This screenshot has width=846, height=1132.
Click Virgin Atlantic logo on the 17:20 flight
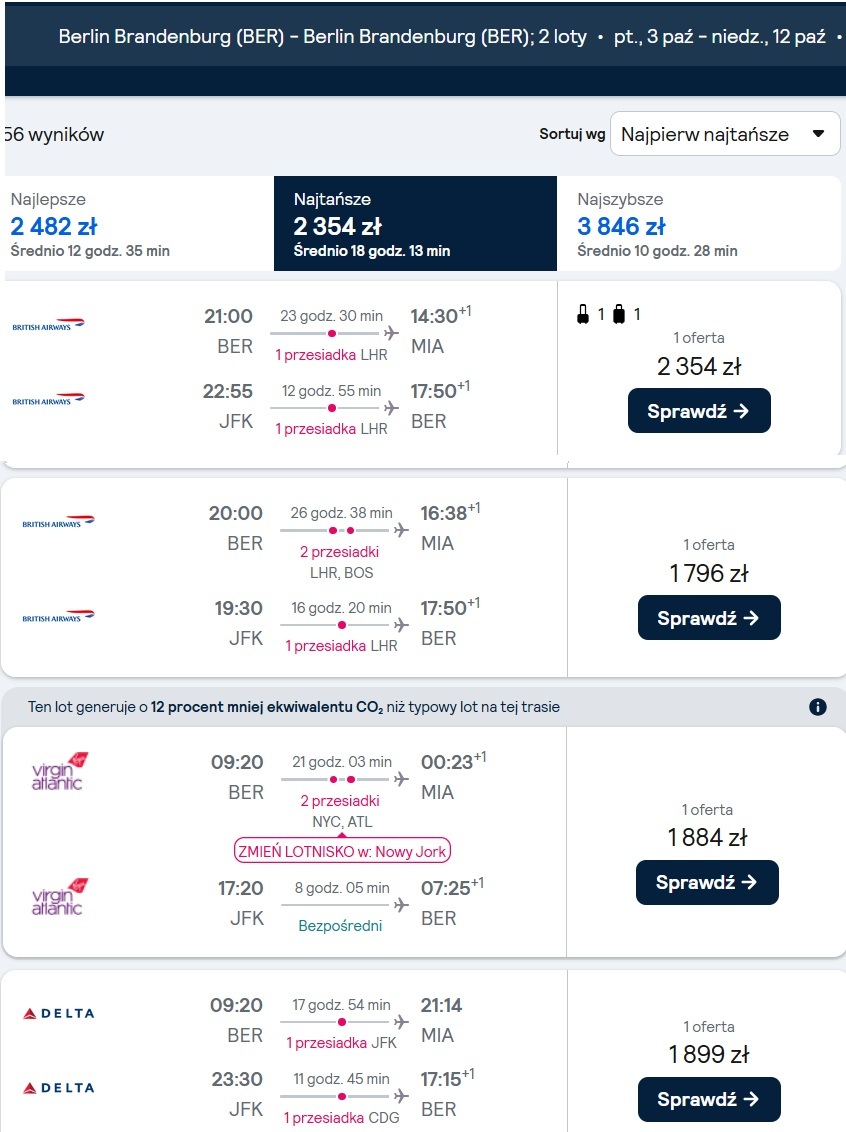pyautogui.click(x=58, y=897)
